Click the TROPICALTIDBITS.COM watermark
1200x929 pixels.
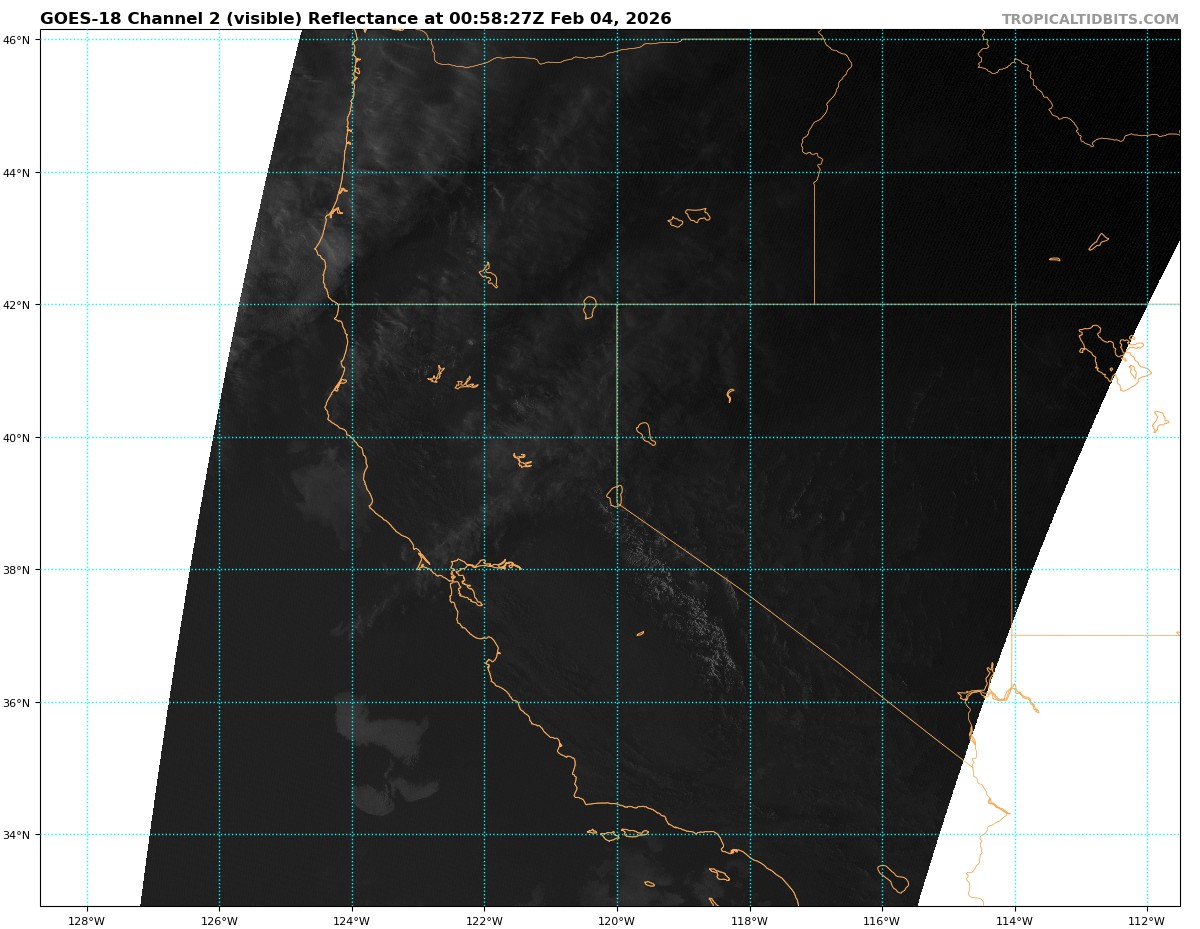click(1090, 19)
